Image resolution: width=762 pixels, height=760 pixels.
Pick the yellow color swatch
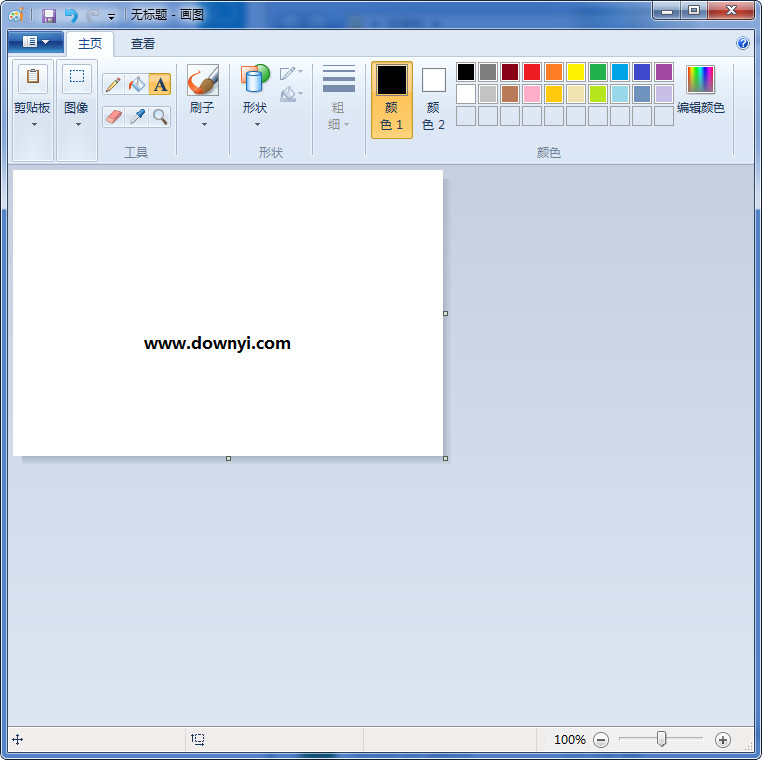coord(576,72)
